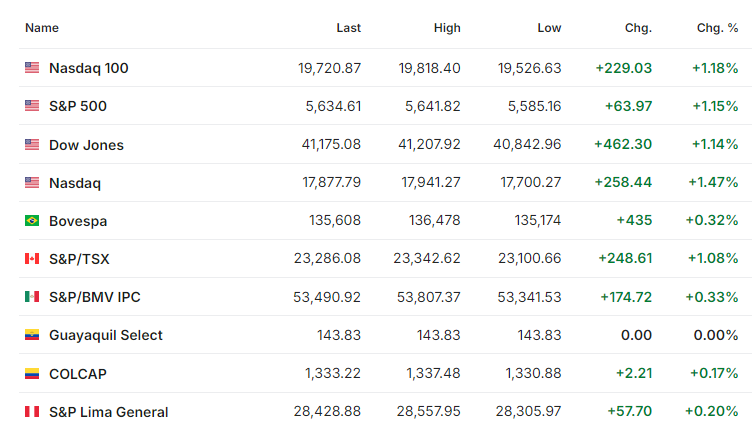Viewport: 752px width, 429px height.
Task: Sort by the Low column header
Action: 549,28
